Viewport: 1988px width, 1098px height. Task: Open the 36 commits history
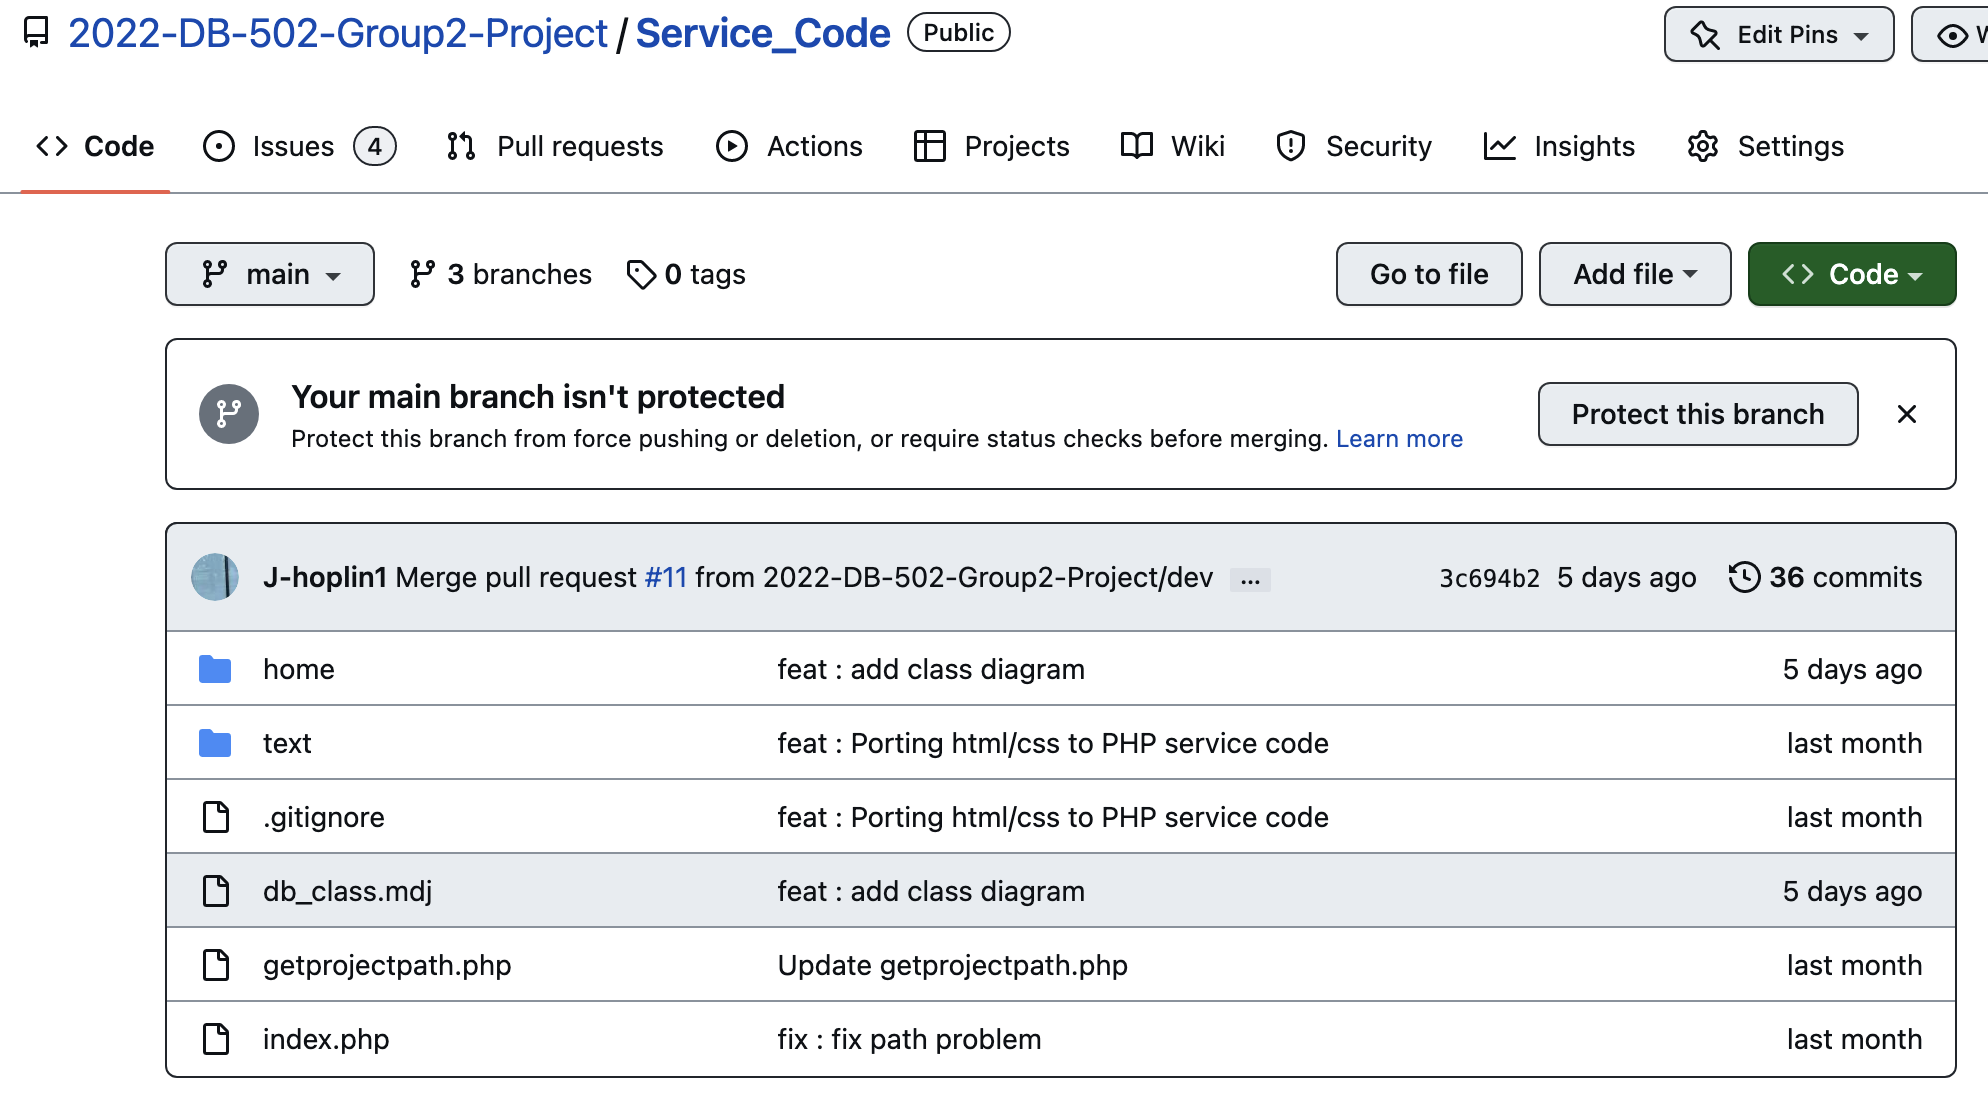(x=1826, y=577)
